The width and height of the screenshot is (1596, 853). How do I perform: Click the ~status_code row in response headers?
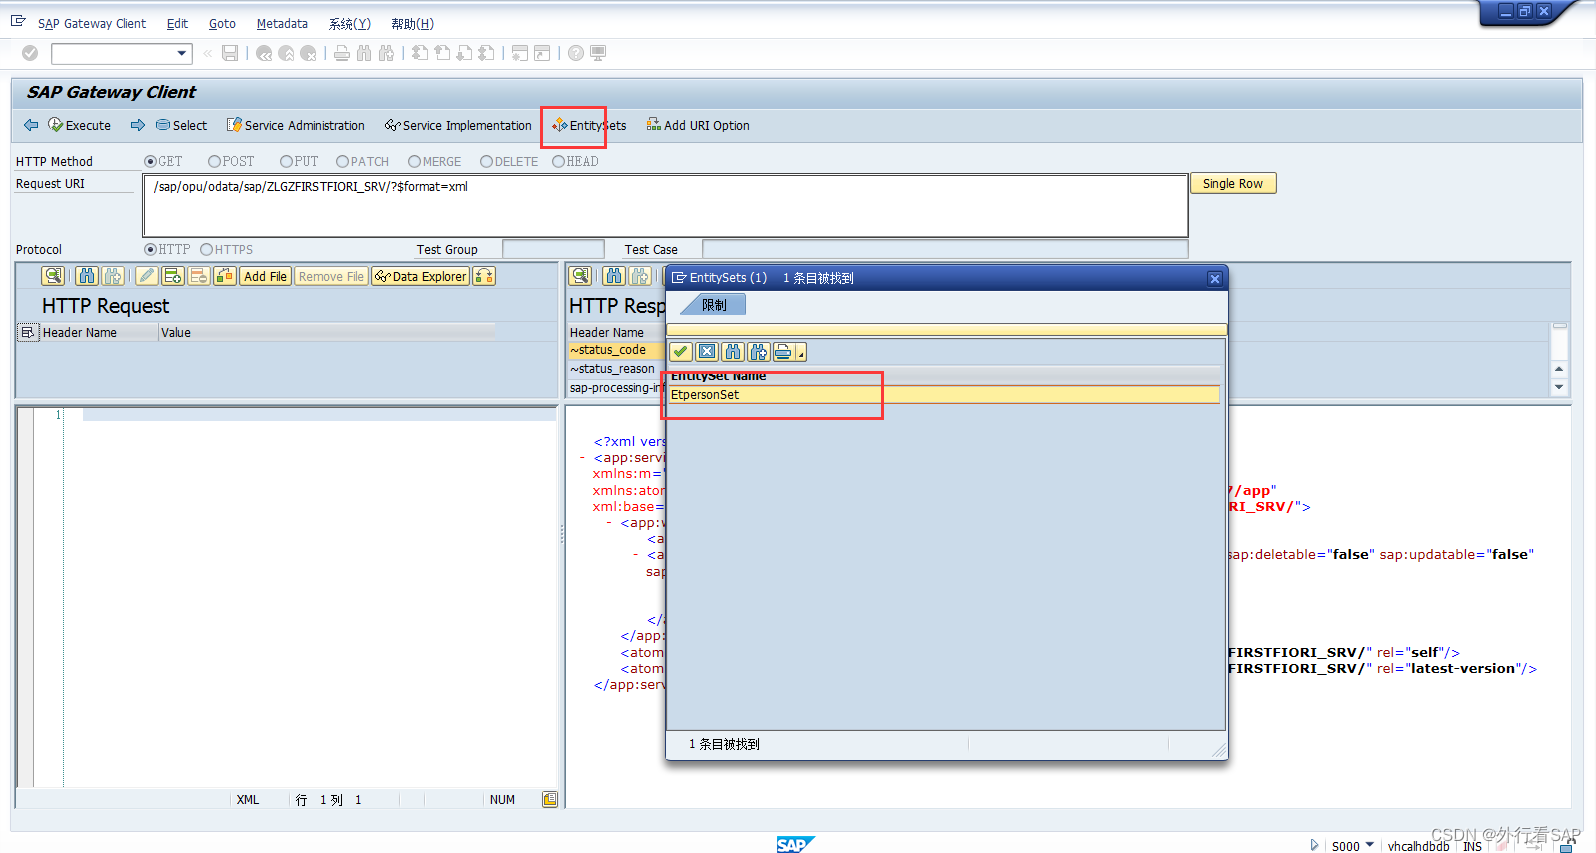pyautogui.click(x=616, y=350)
